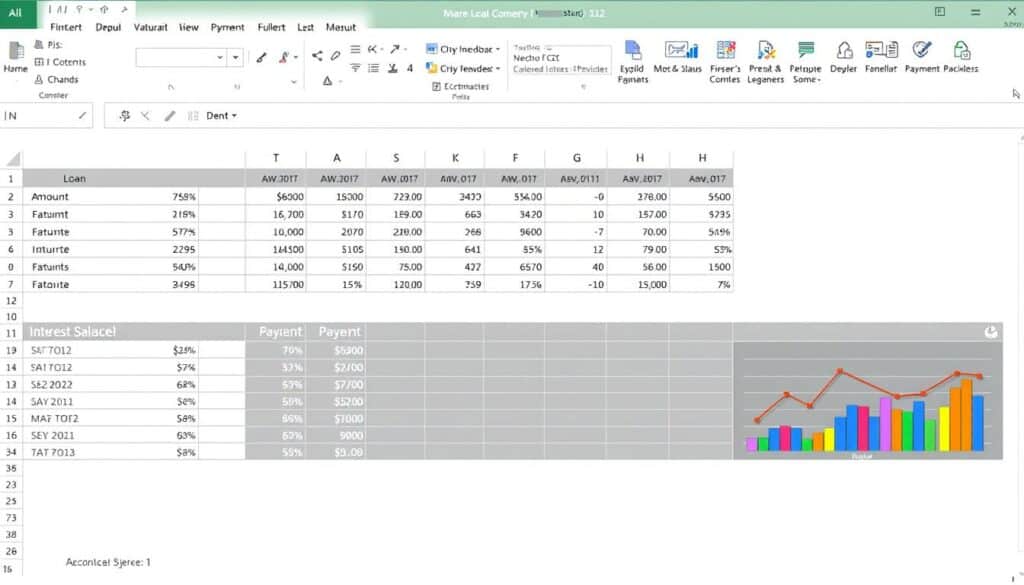Viewport: 1024px width, 585px height.
Task: Open the Pyment ribbon tab
Action: 227,27
